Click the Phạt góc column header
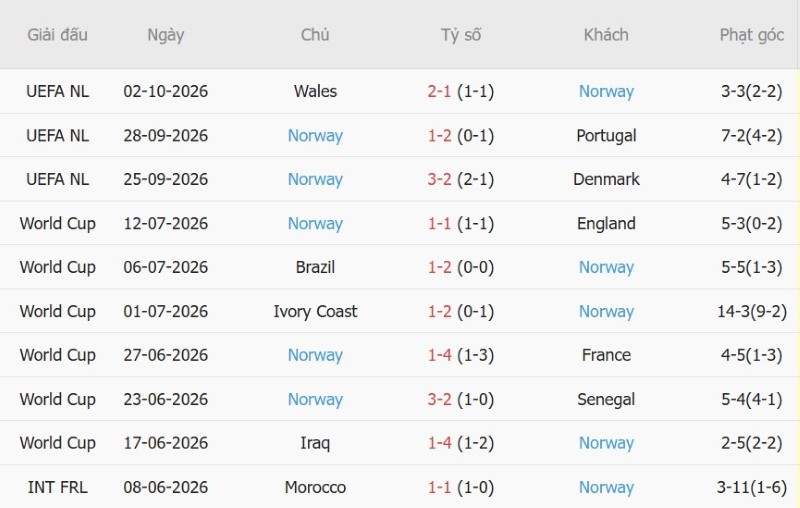 [752, 35]
